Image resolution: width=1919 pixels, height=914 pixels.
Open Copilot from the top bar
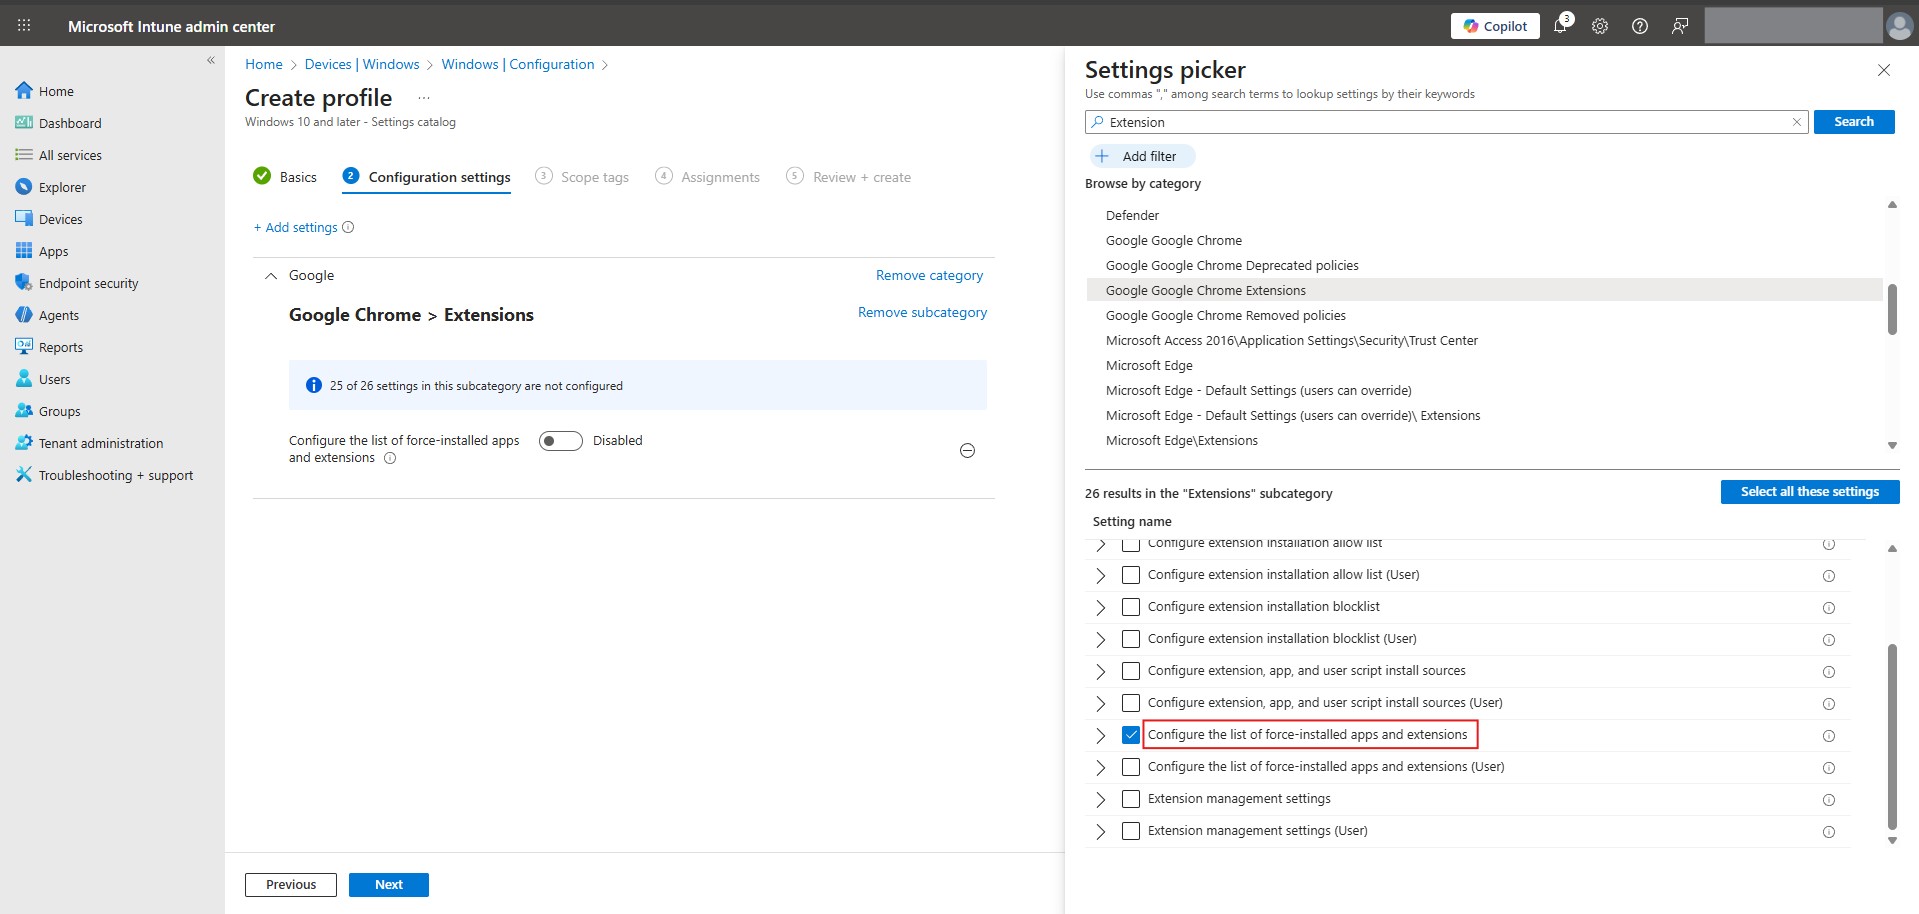pos(1494,26)
